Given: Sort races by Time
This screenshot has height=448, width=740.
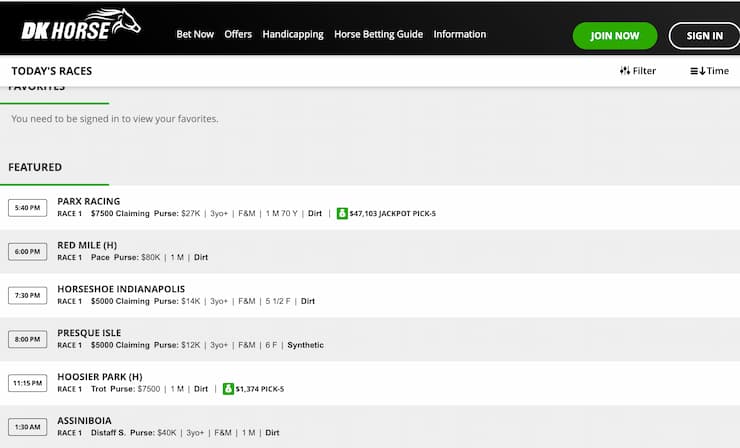Looking at the screenshot, I should (x=709, y=71).
